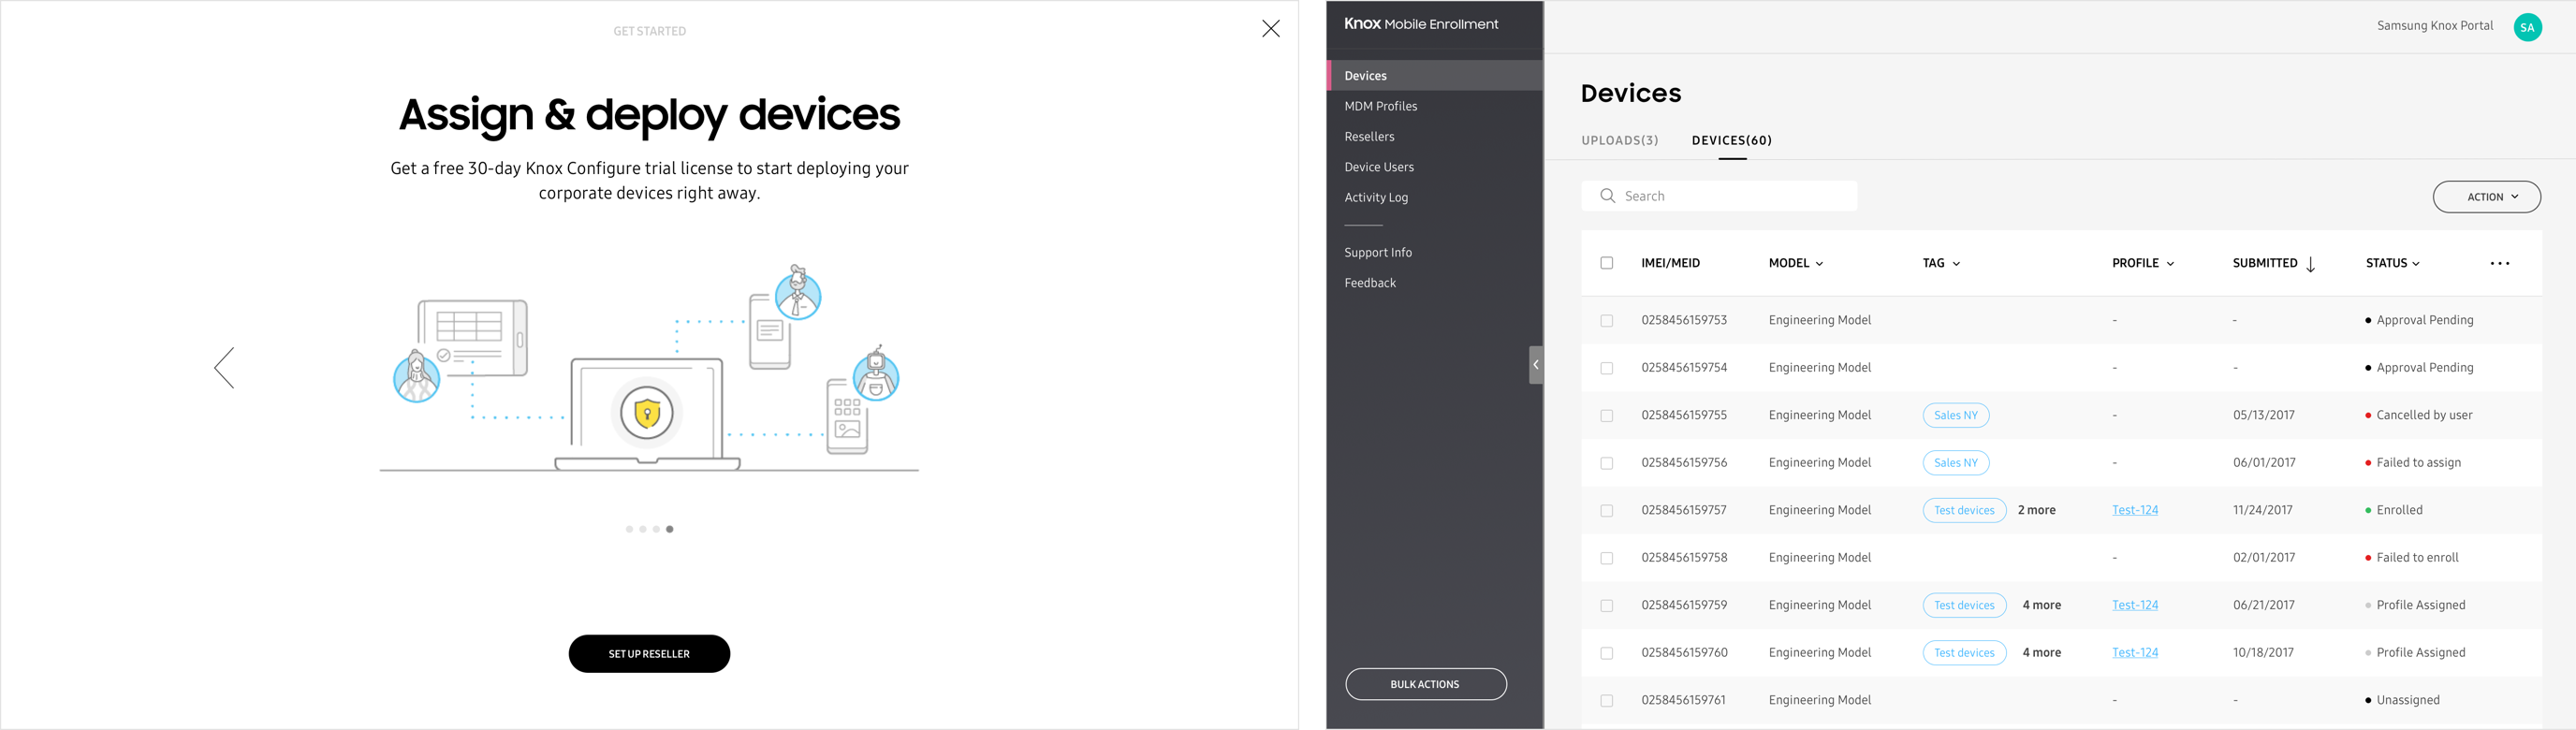
Task: Sort by Submitted column arrow
Action: point(2310,264)
